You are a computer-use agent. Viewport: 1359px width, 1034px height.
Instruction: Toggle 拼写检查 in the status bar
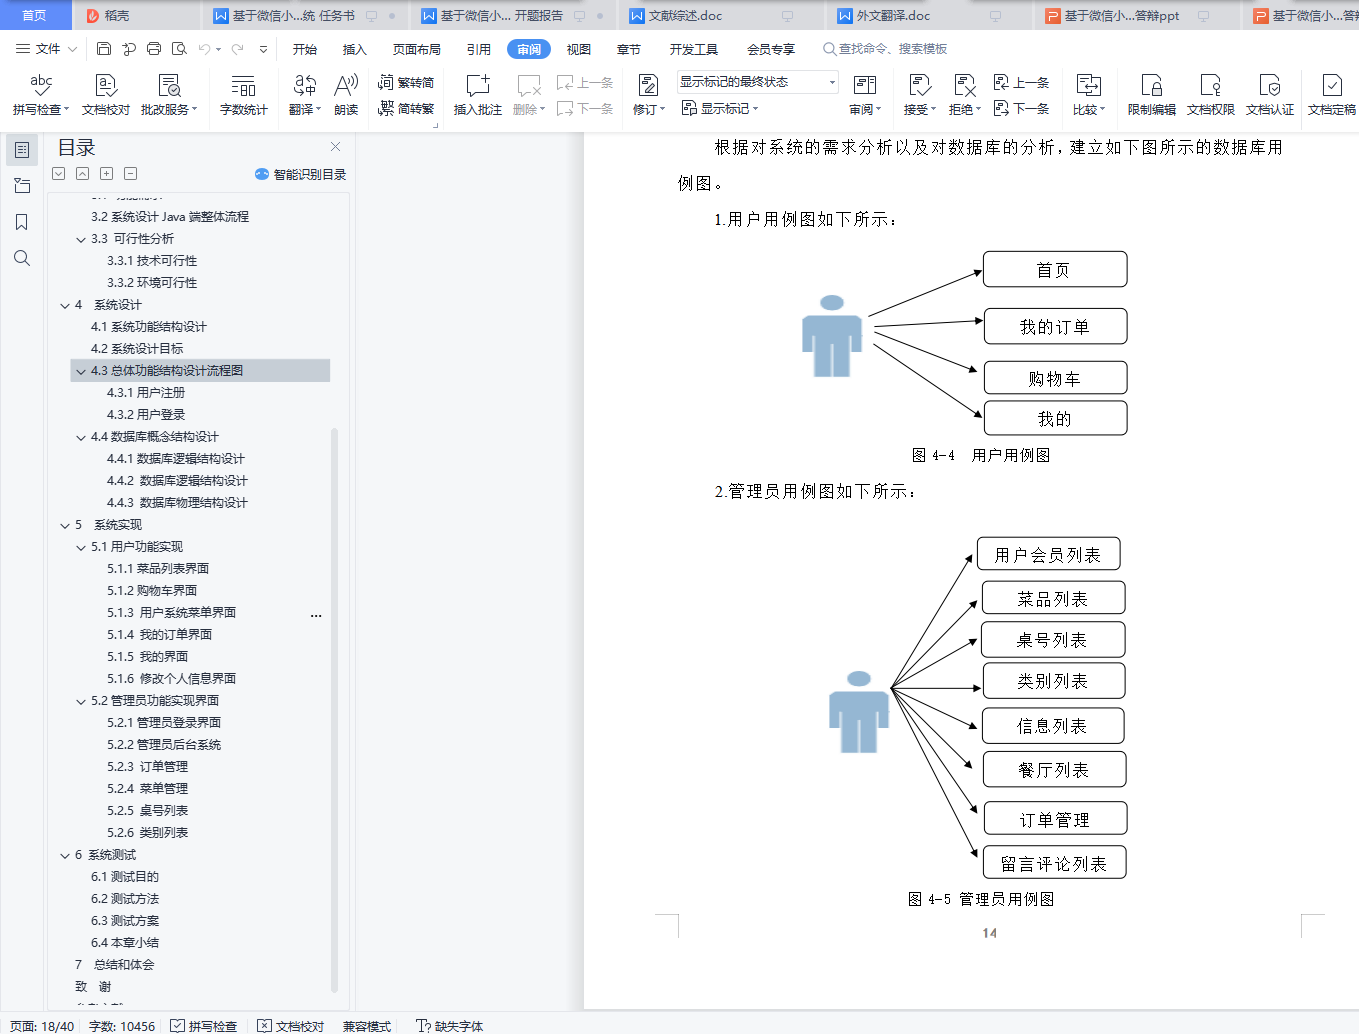204,1026
